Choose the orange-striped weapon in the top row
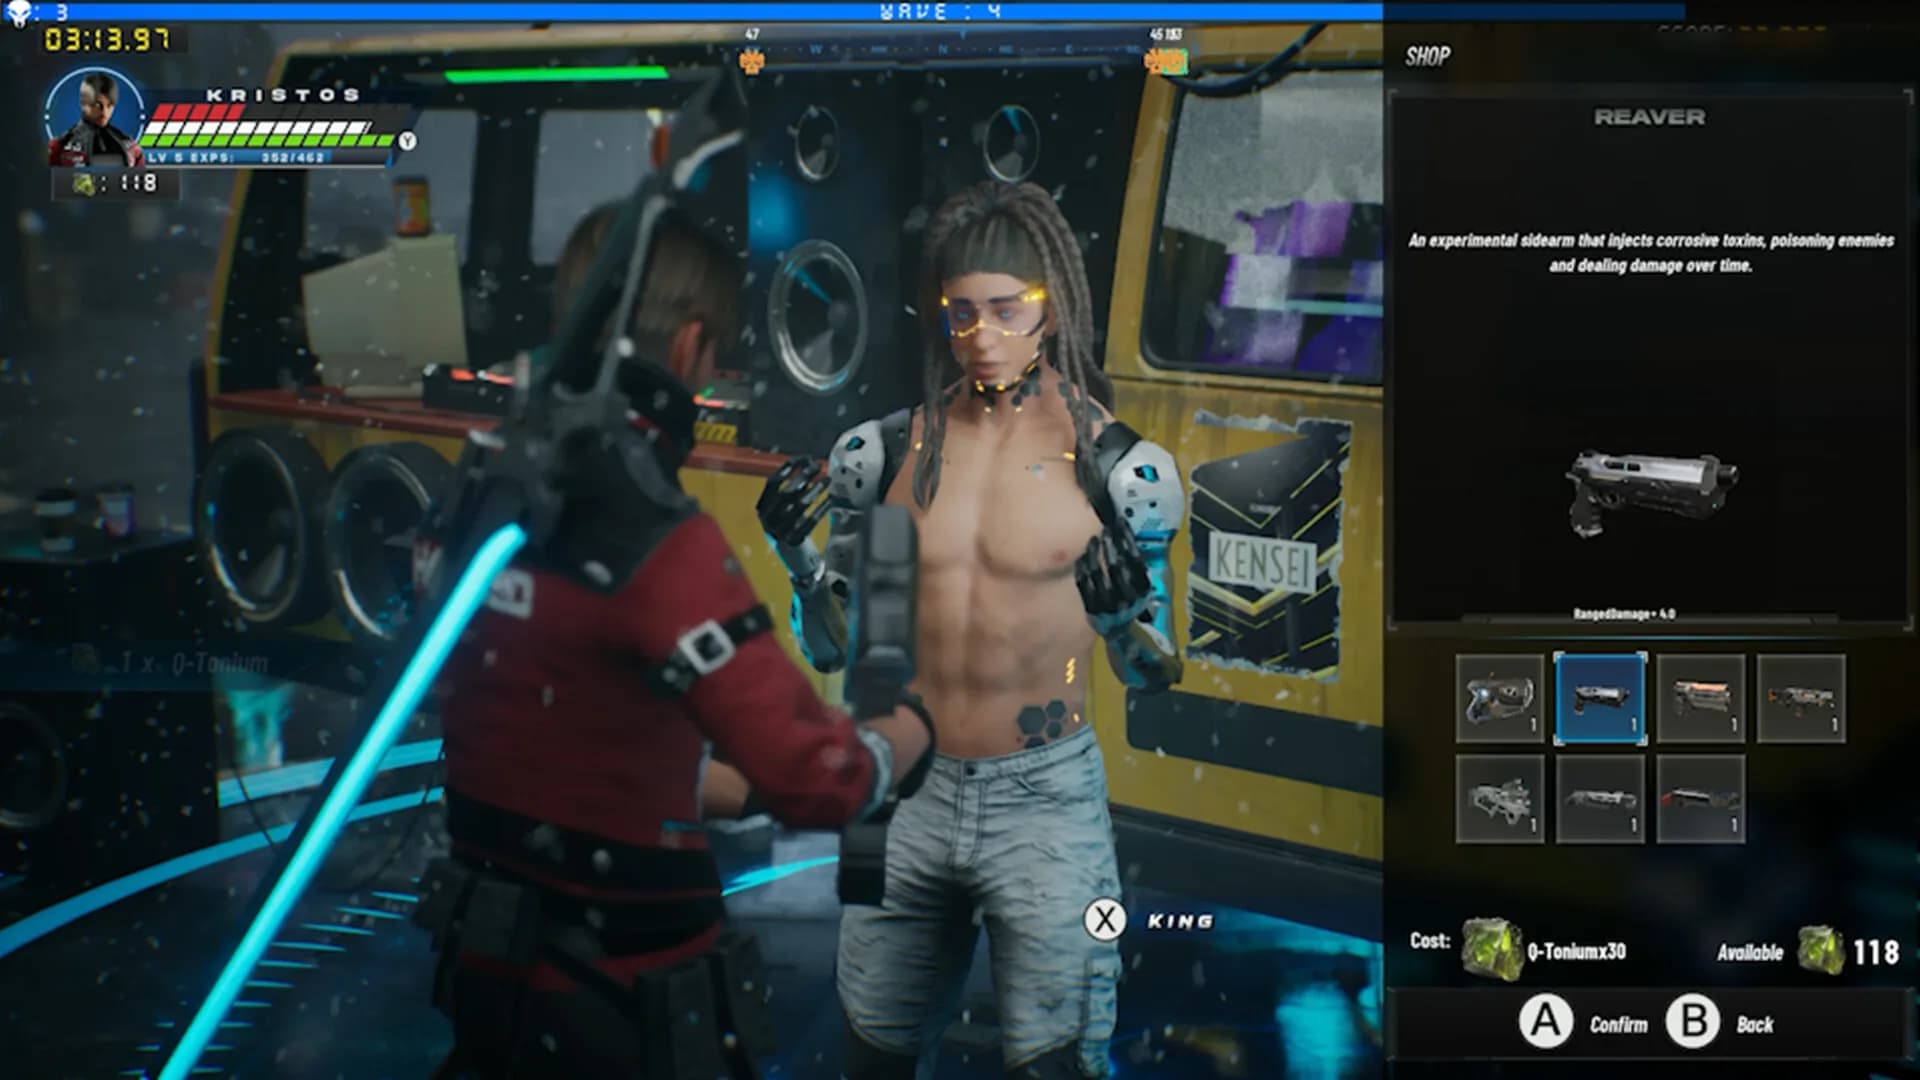This screenshot has width=1920, height=1080. pyautogui.click(x=1701, y=699)
